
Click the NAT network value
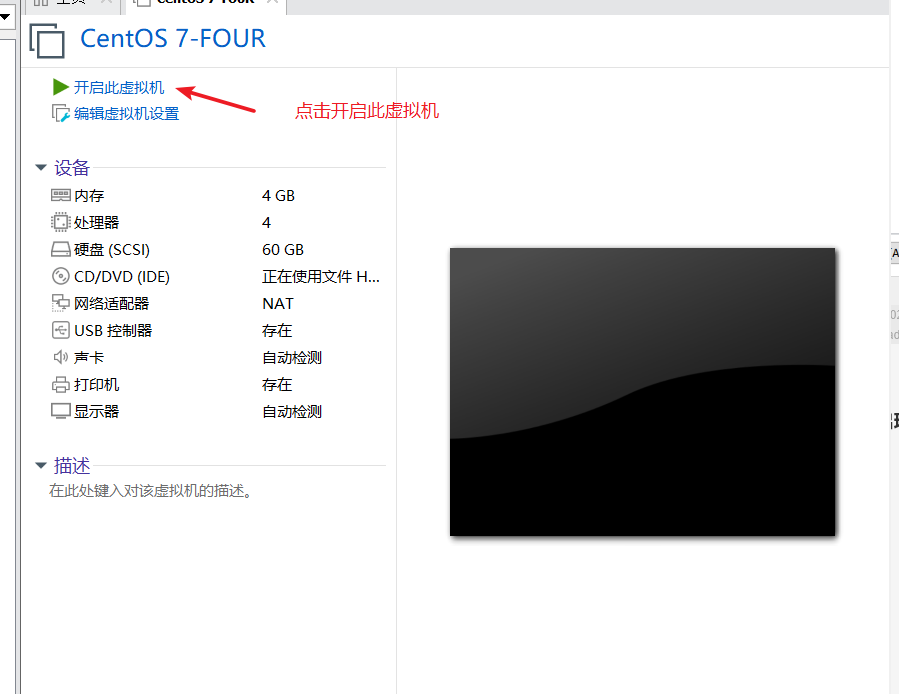[278, 303]
